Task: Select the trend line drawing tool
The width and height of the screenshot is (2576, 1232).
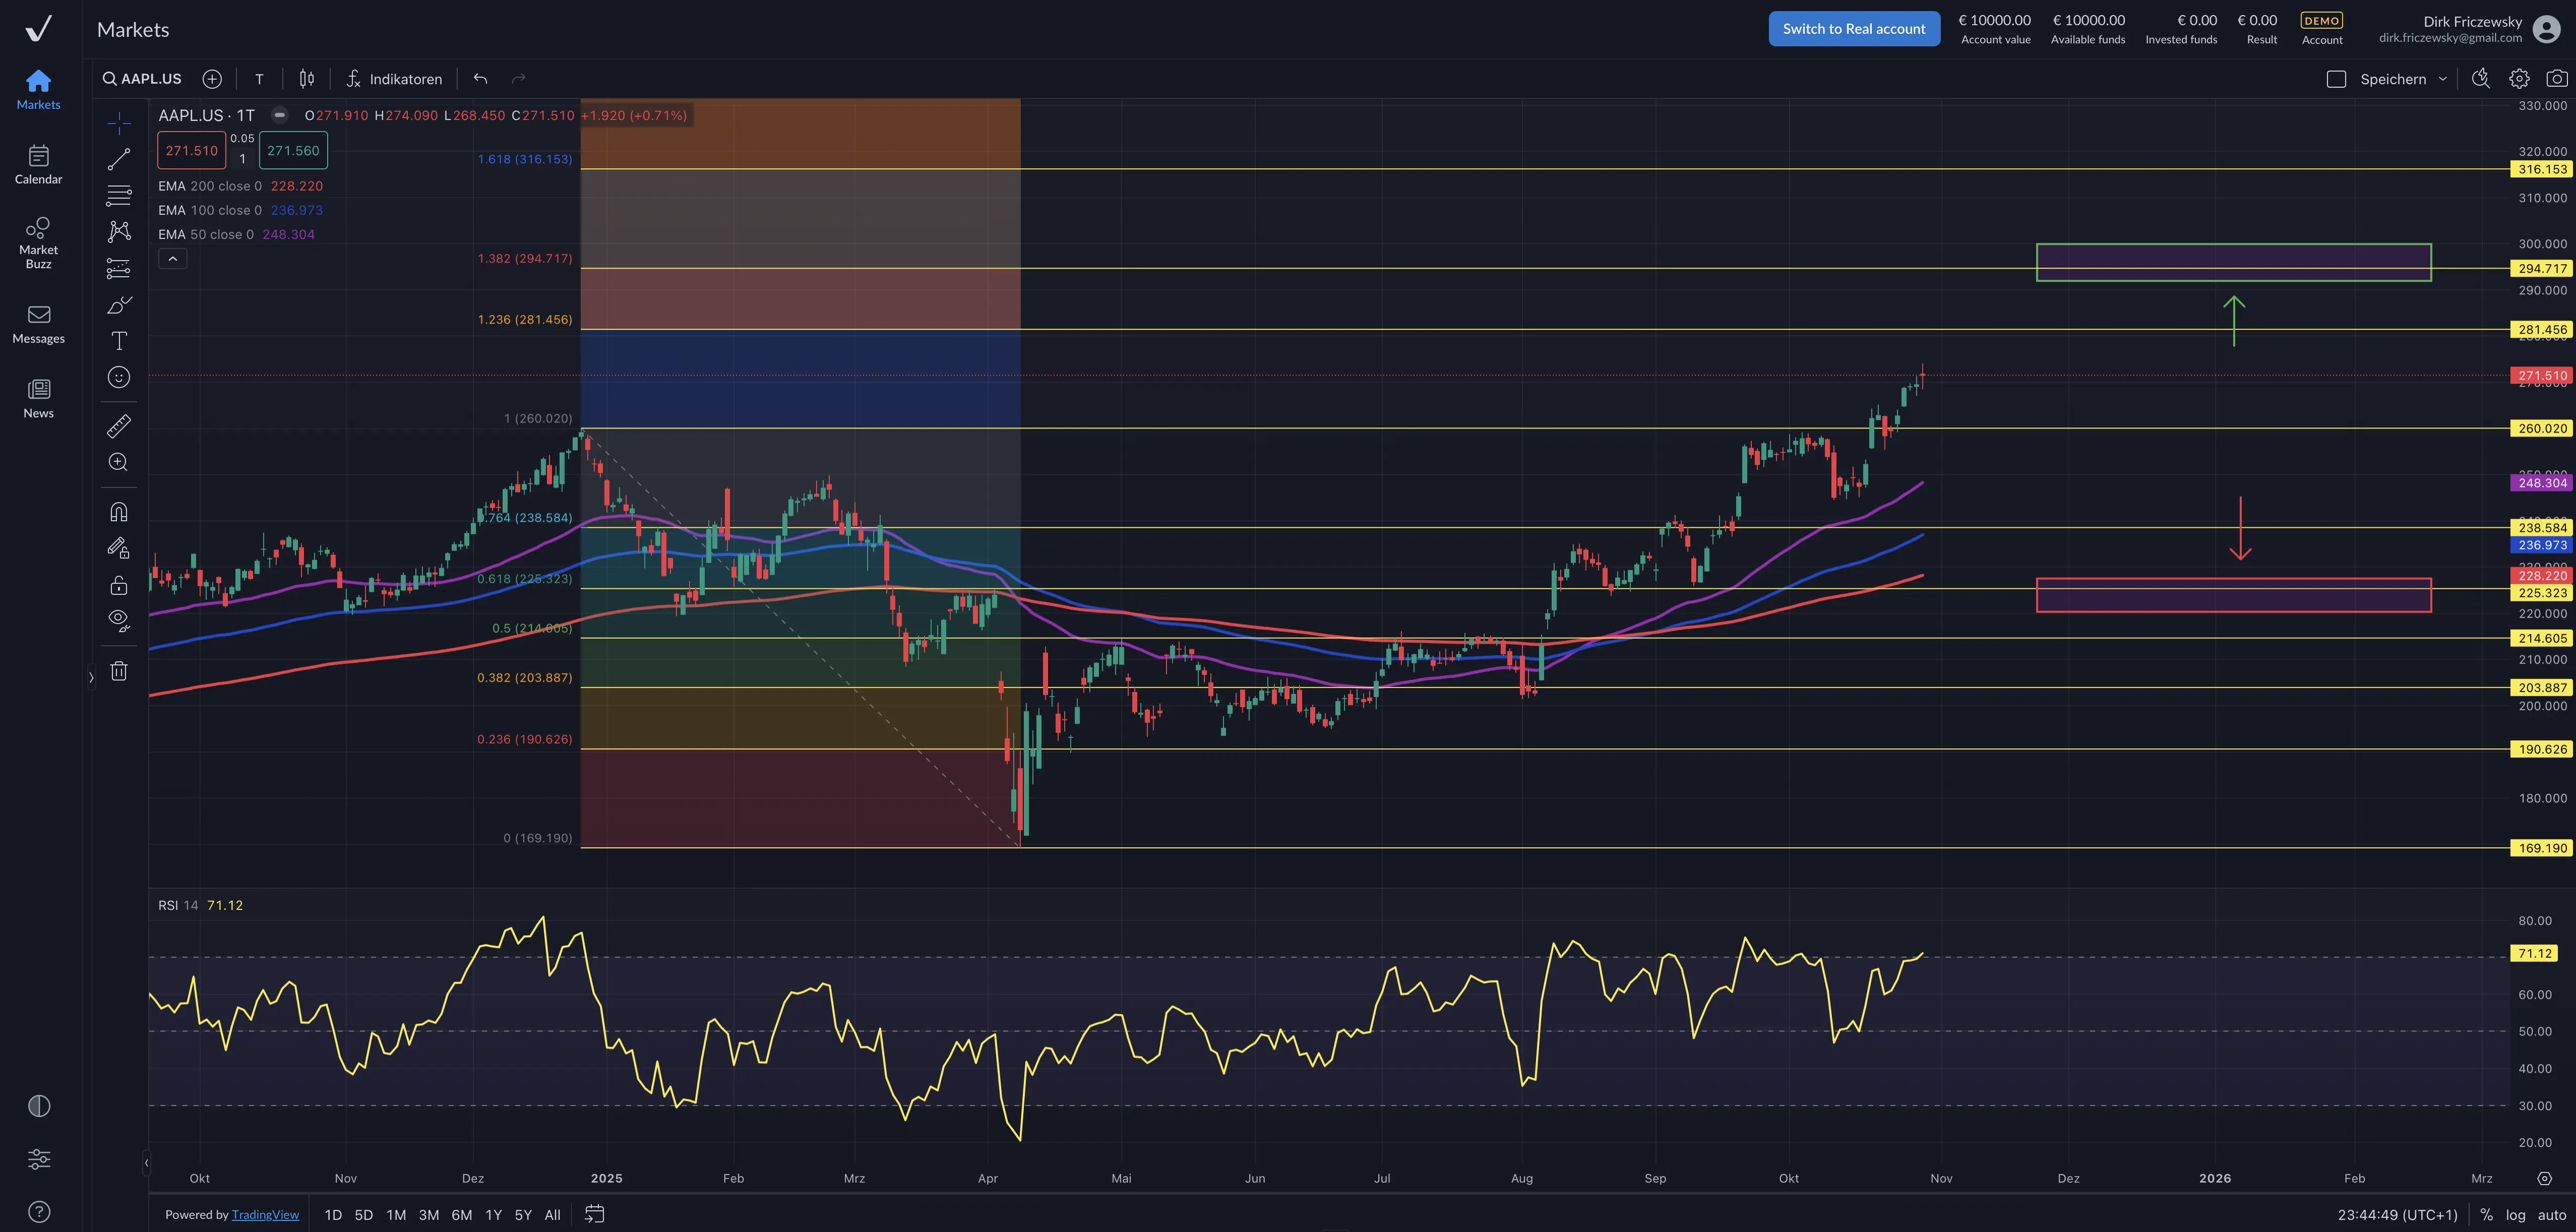Action: (x=119, y=159)
